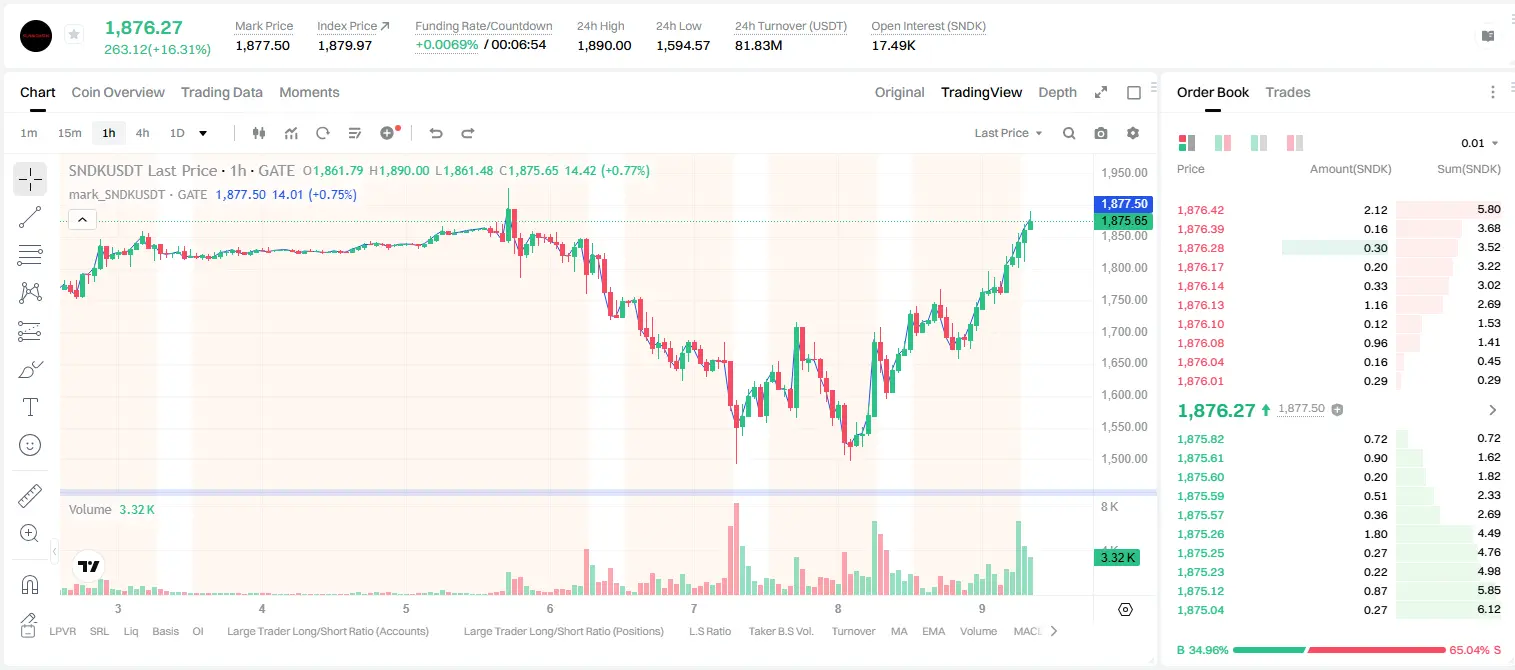Select the ruler measure tool
This screenshot has height=670, width=1515.
(x=30, y=496)
